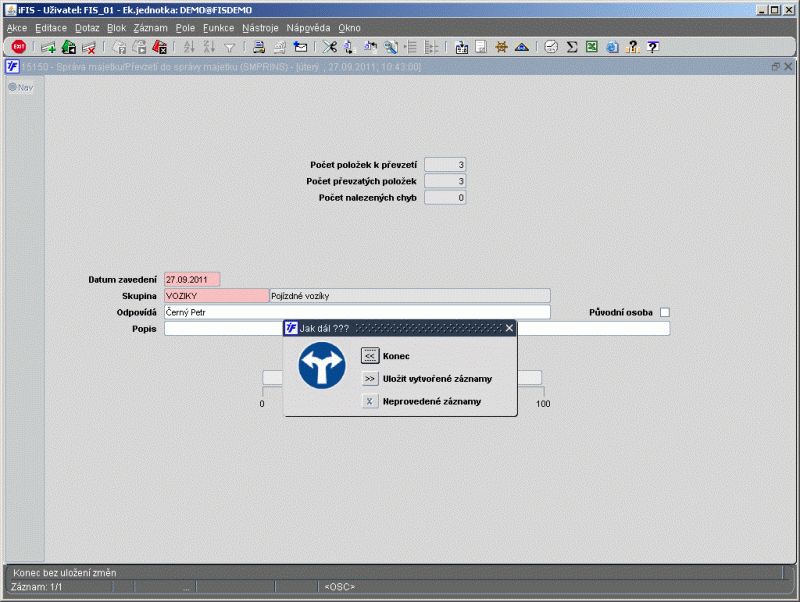
Task: Open the Okno menu
Action: click(x=349, y=28)
